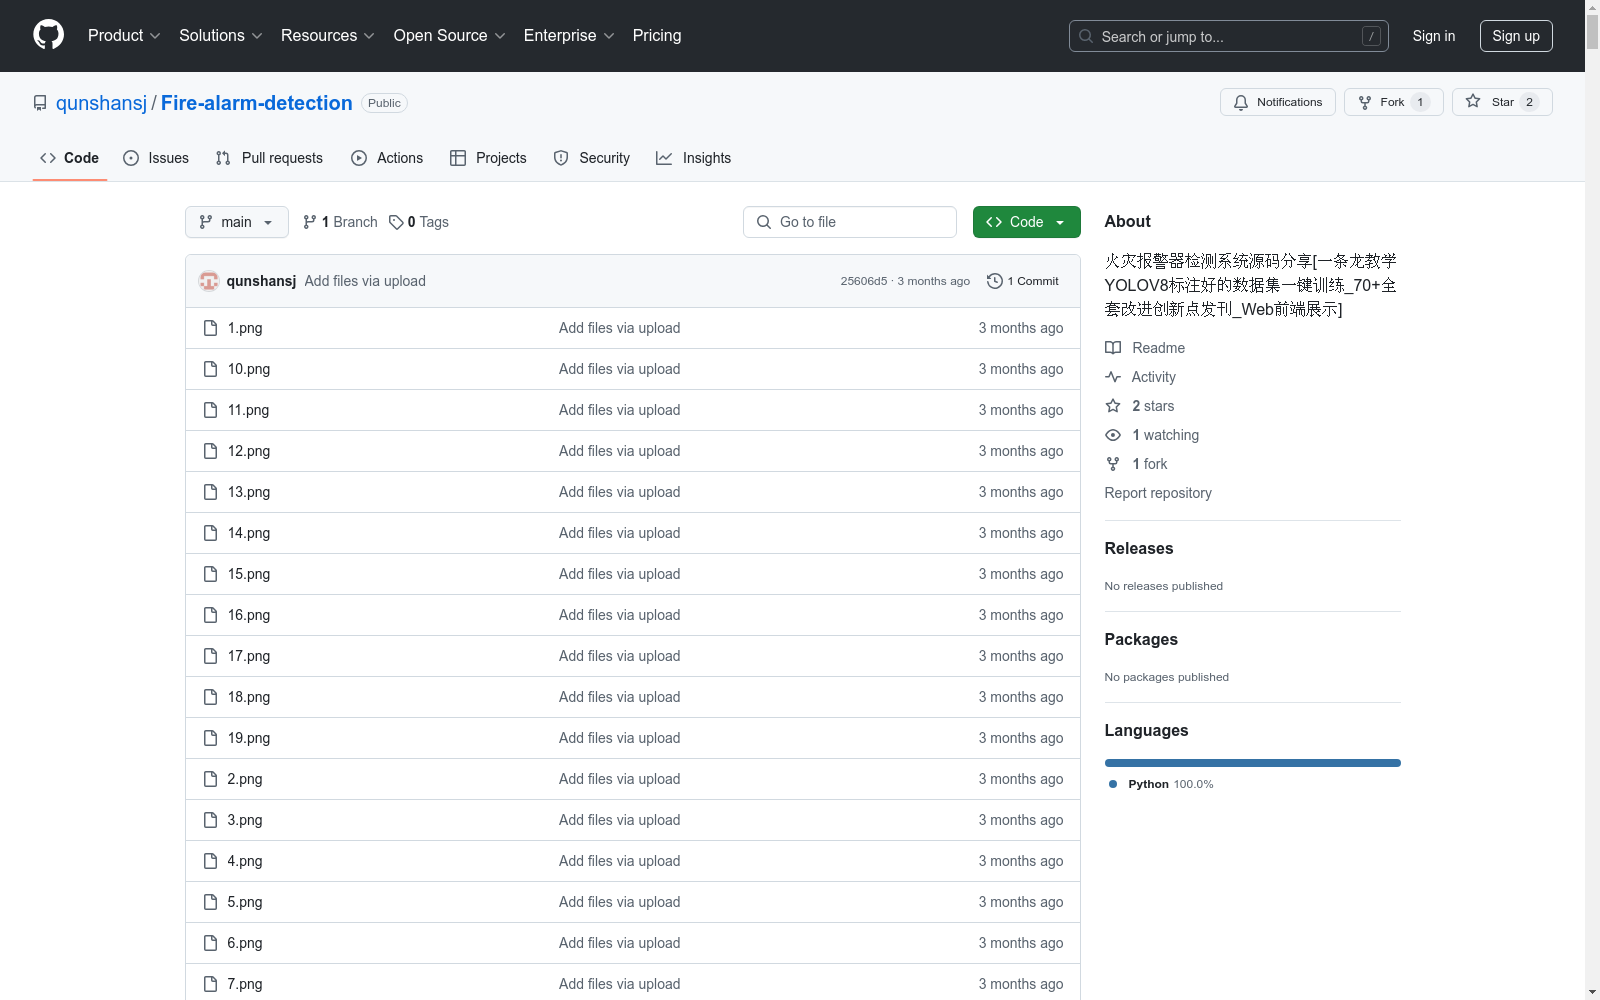Switch to the Pull requests tab
The image size is (1600, 1000).
tap(269, 158)
